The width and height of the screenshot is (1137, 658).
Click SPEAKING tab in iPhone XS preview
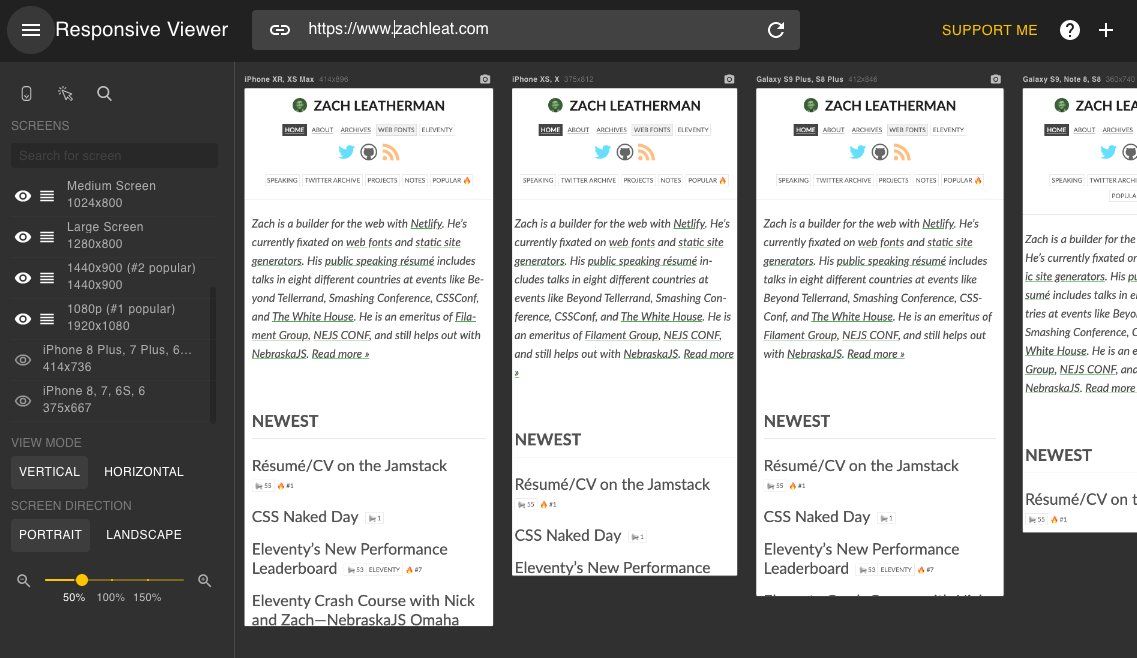[538, 180]
